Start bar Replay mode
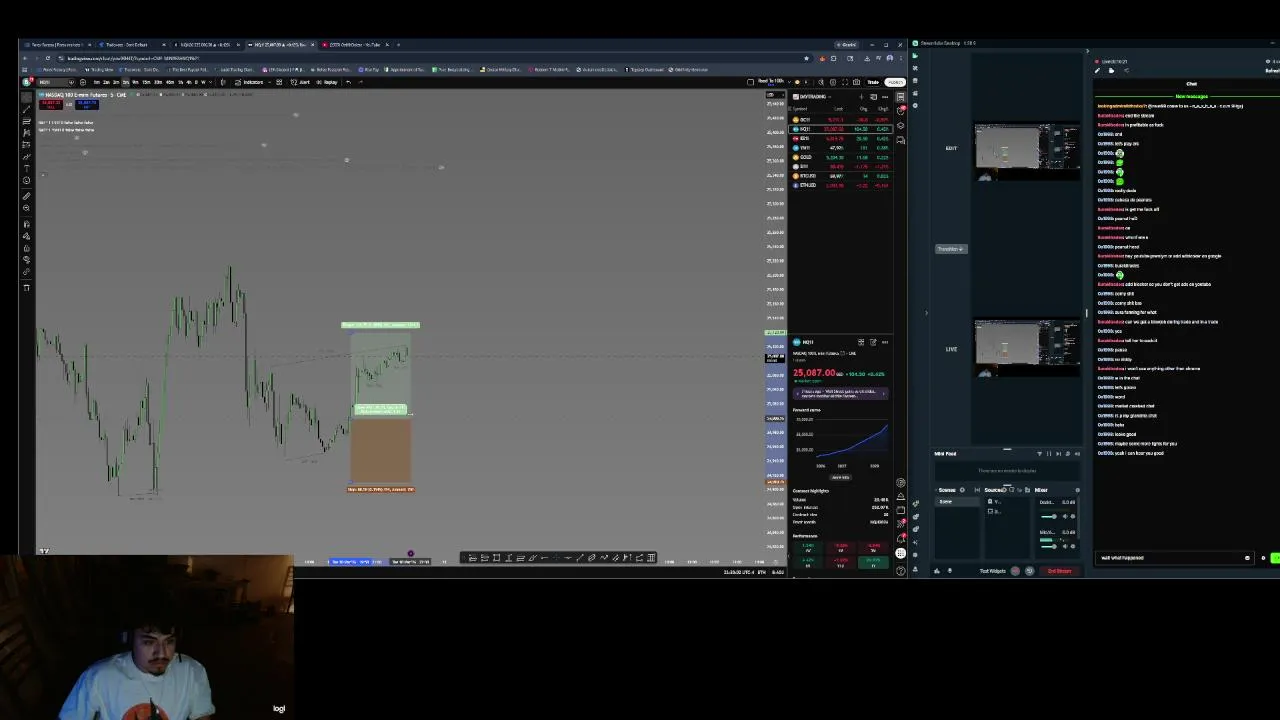Screen dimensions: 1280x720 (328, 82)
